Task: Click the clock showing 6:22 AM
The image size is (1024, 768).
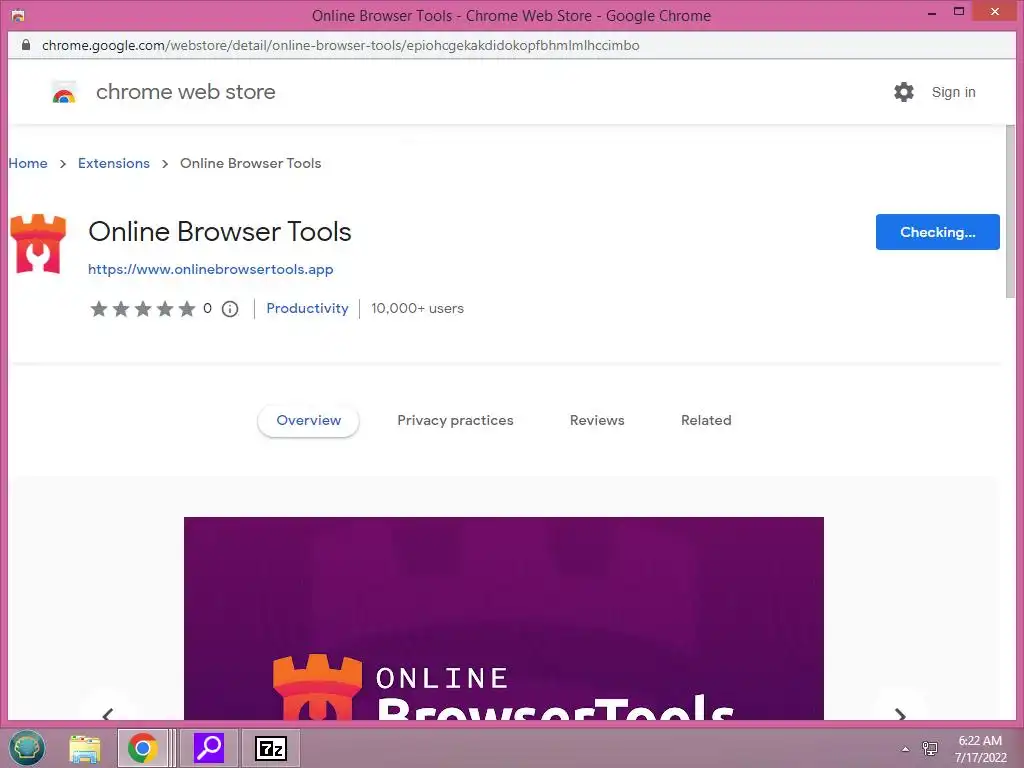Action: tap(980, 741)
